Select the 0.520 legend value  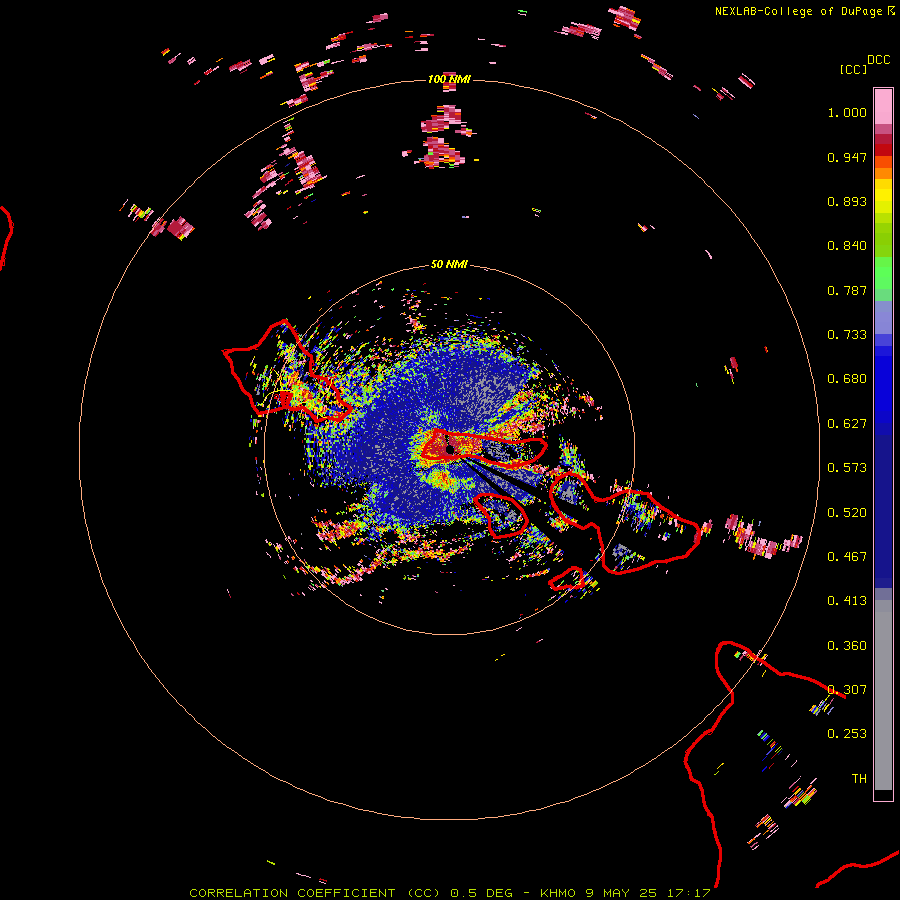point(847,513)
